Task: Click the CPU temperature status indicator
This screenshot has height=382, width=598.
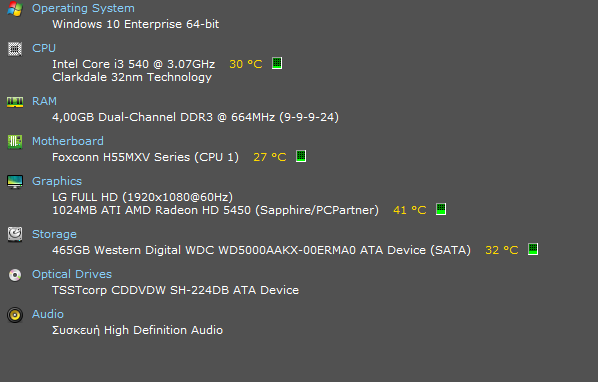Action: pos(277,63)
